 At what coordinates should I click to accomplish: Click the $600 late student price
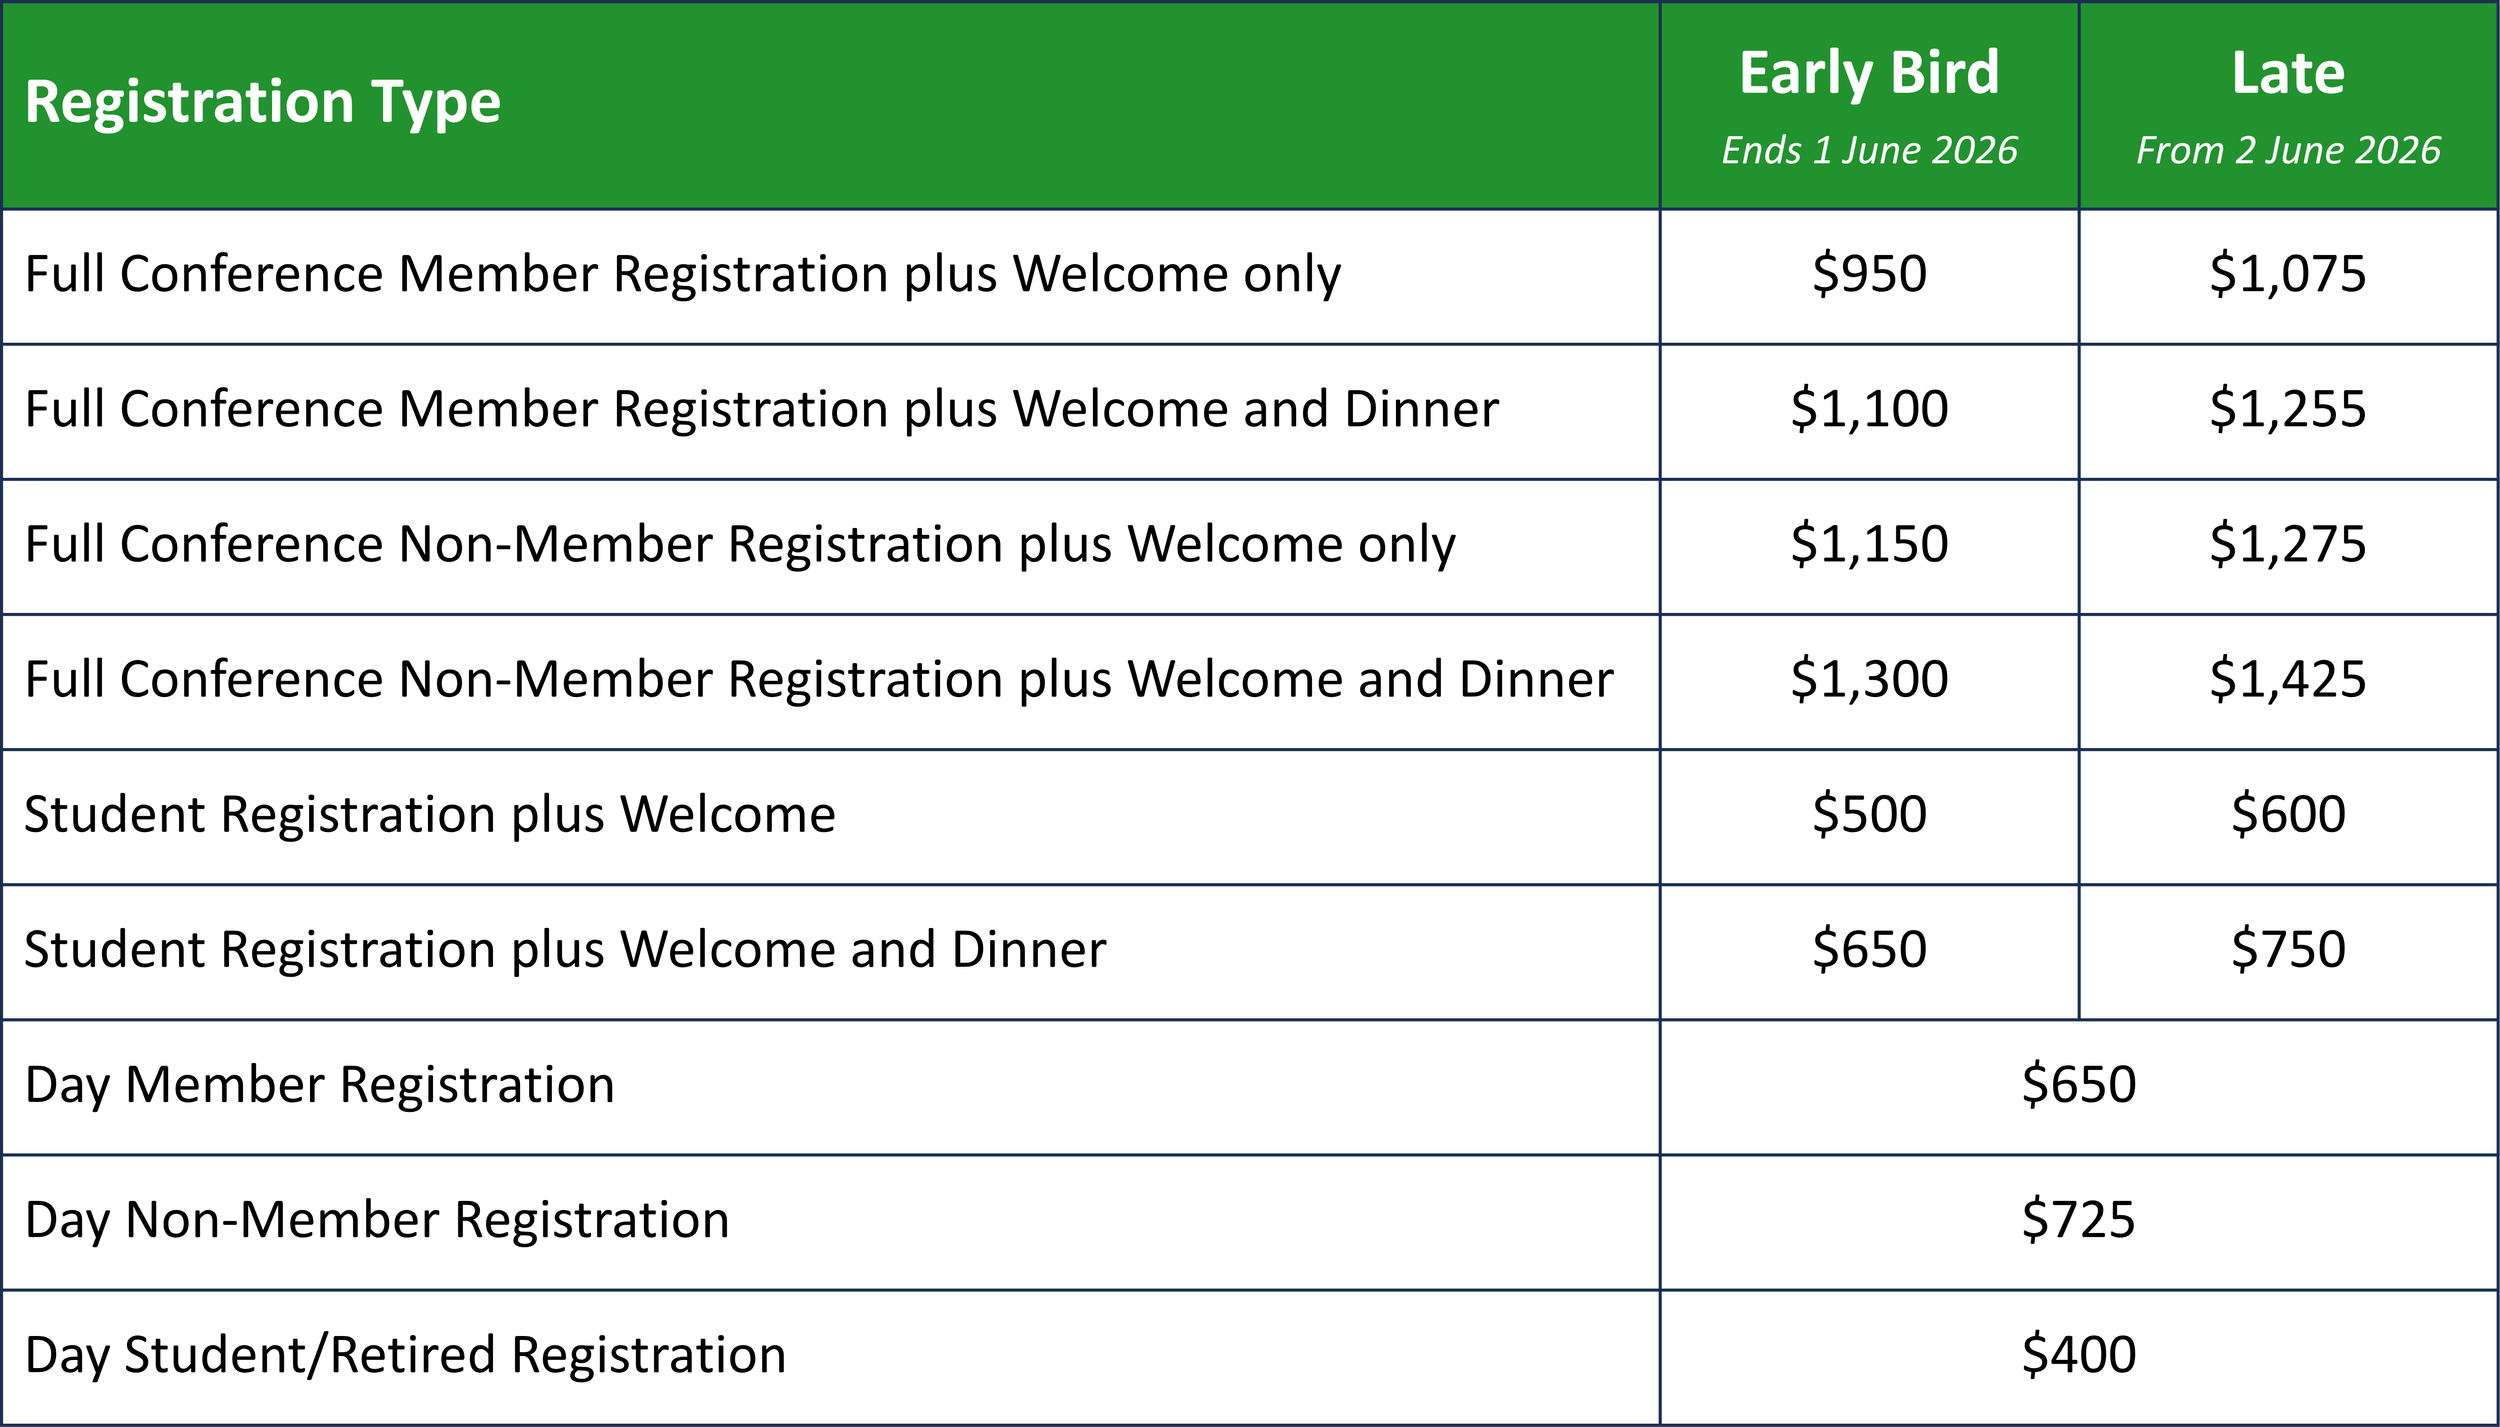pyautogui.click(x=2288, y=814)
